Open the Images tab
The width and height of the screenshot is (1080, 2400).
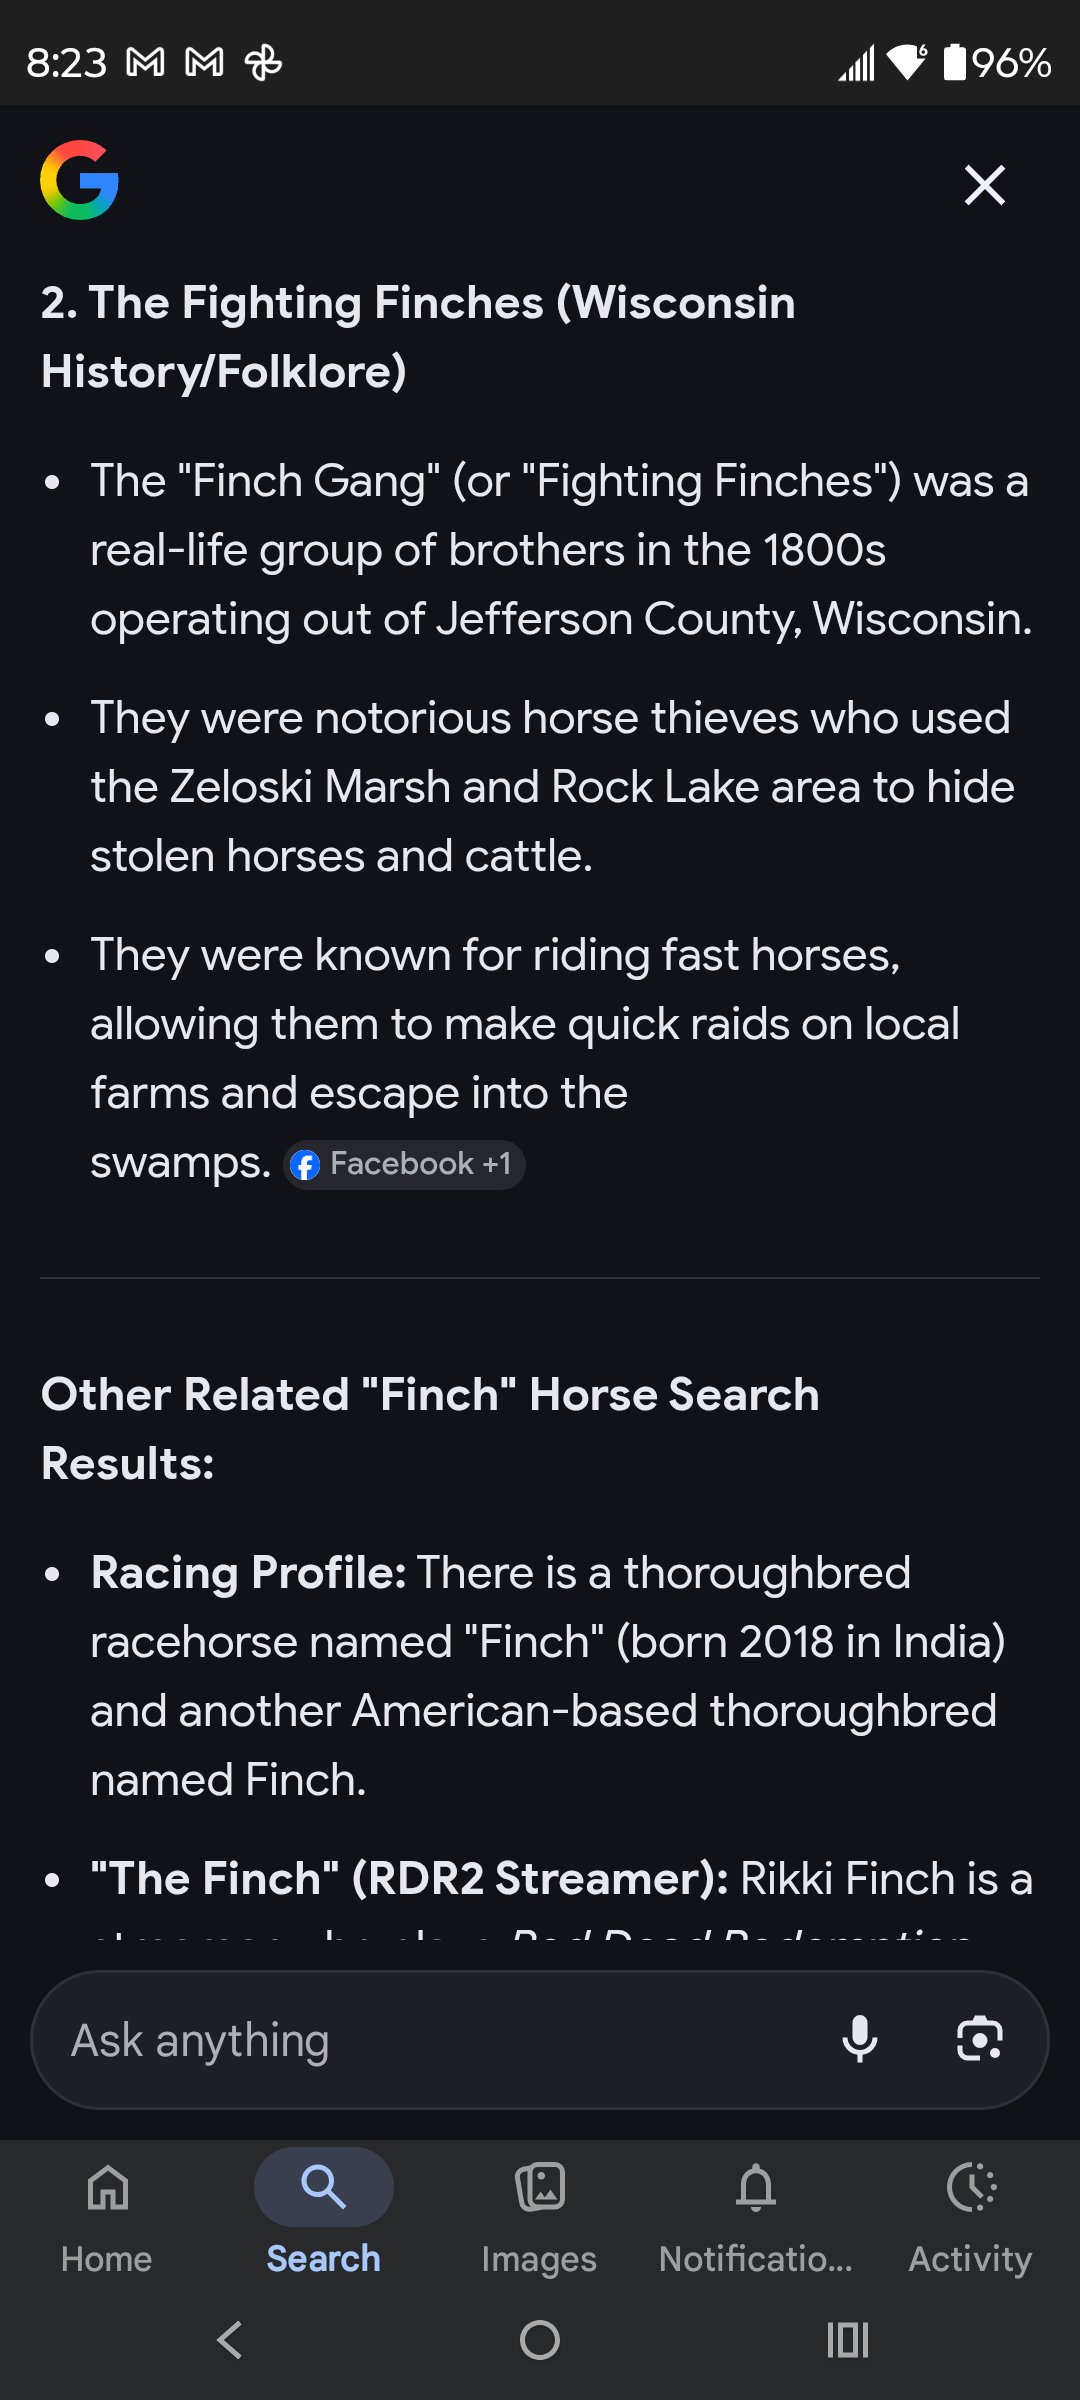coord(539,2212)
